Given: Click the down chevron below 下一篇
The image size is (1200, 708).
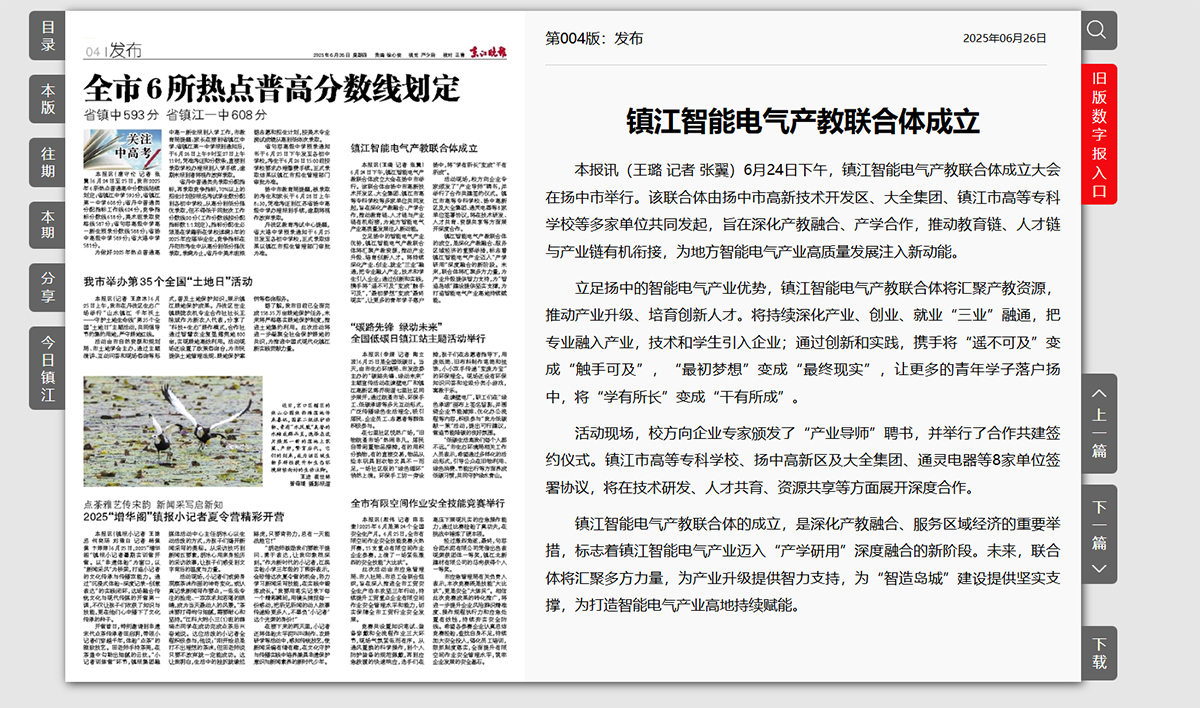Looking at the screenshot, I should (1099, 569).
